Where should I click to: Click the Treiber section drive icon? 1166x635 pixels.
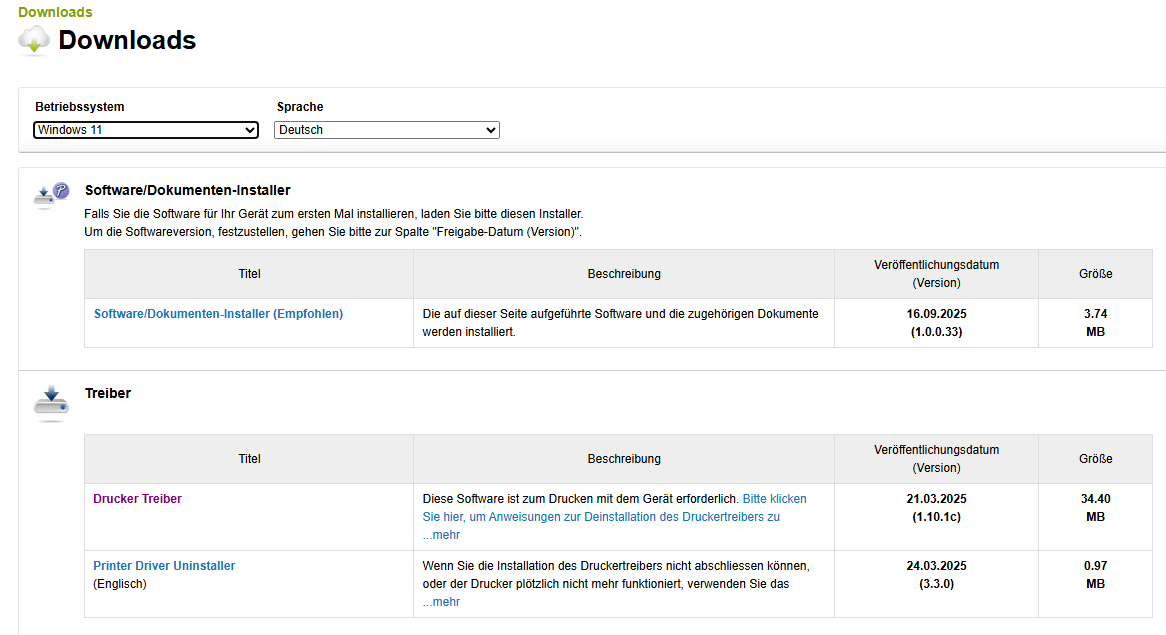[x=51, y=403]
